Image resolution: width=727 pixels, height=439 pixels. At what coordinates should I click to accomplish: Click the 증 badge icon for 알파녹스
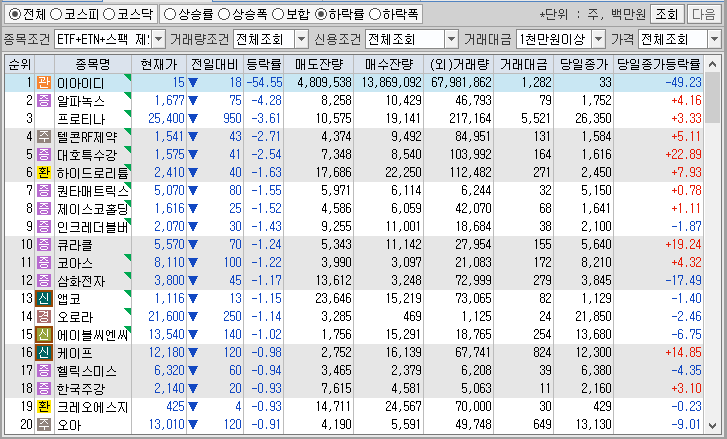pyautogui.click(x=44, y=101)
